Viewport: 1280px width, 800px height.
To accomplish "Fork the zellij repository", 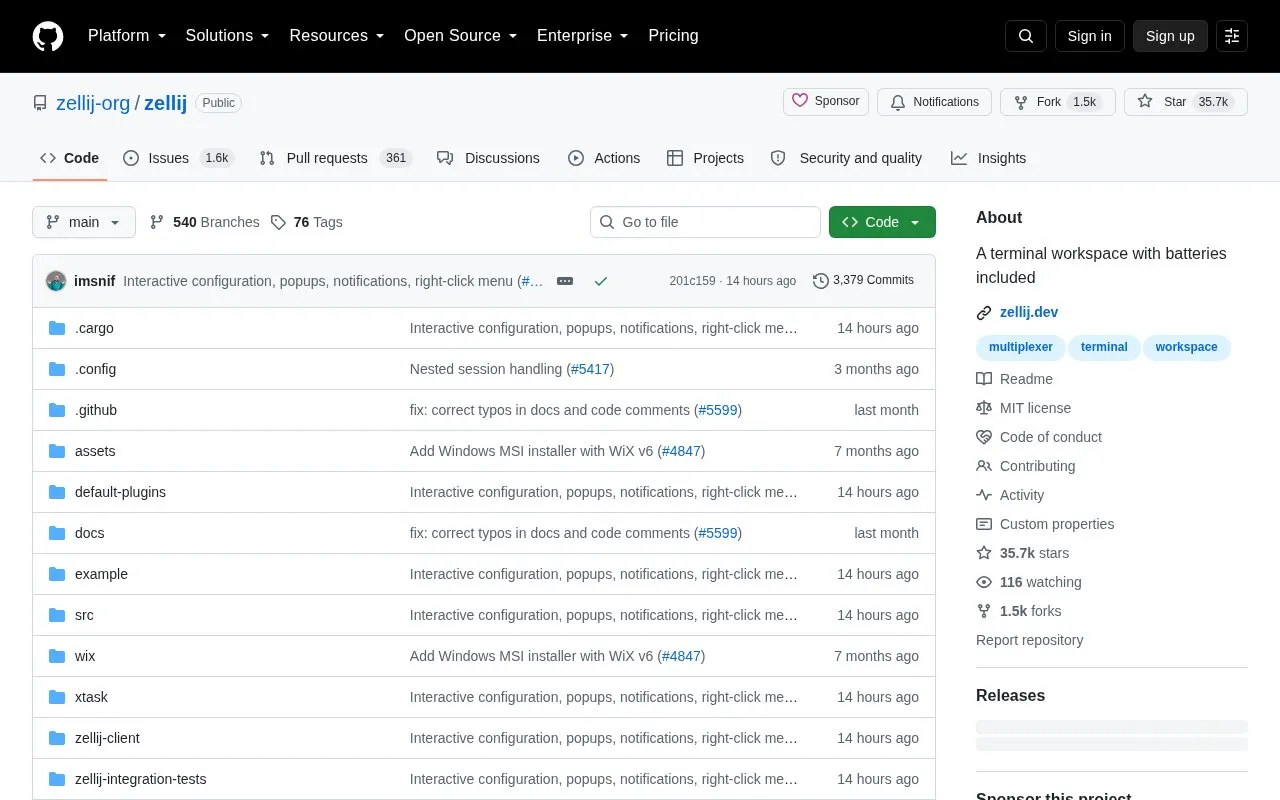I will point(1057,102).
